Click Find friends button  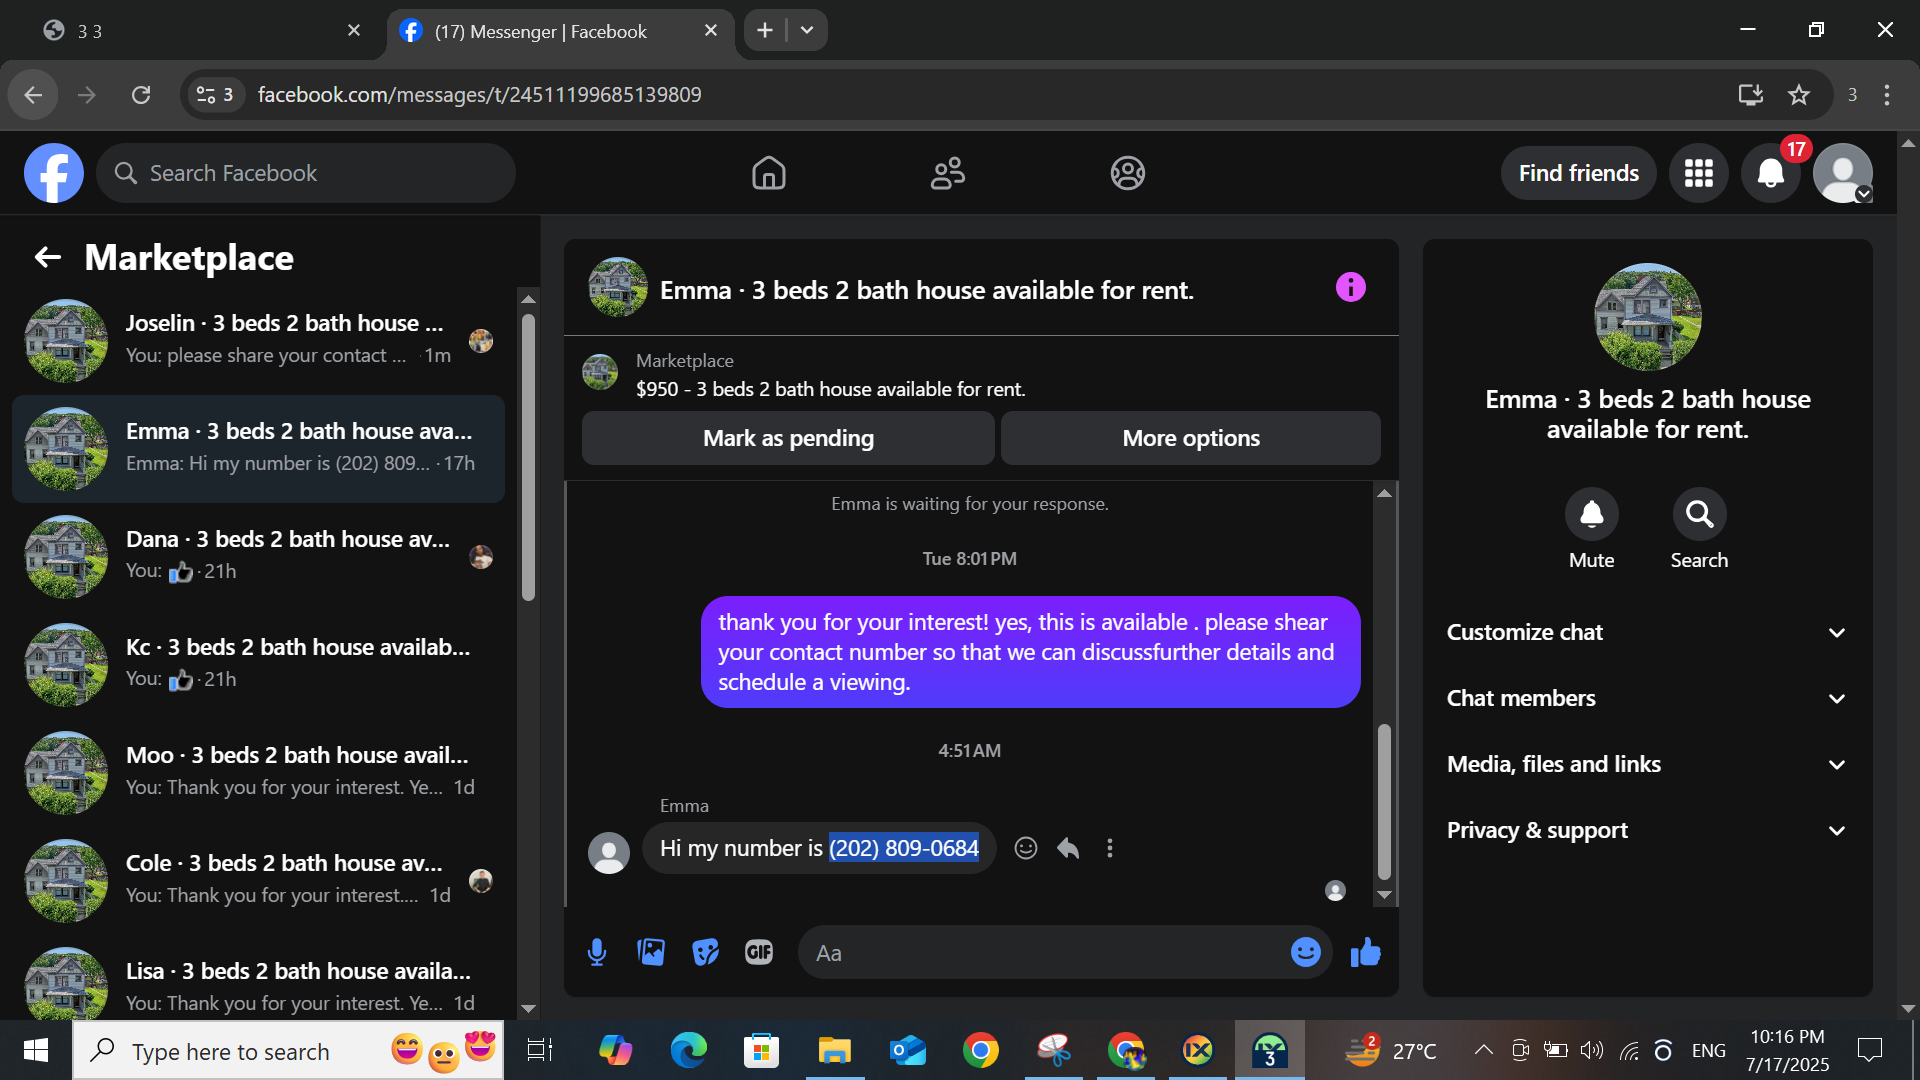click(1578, 173)
